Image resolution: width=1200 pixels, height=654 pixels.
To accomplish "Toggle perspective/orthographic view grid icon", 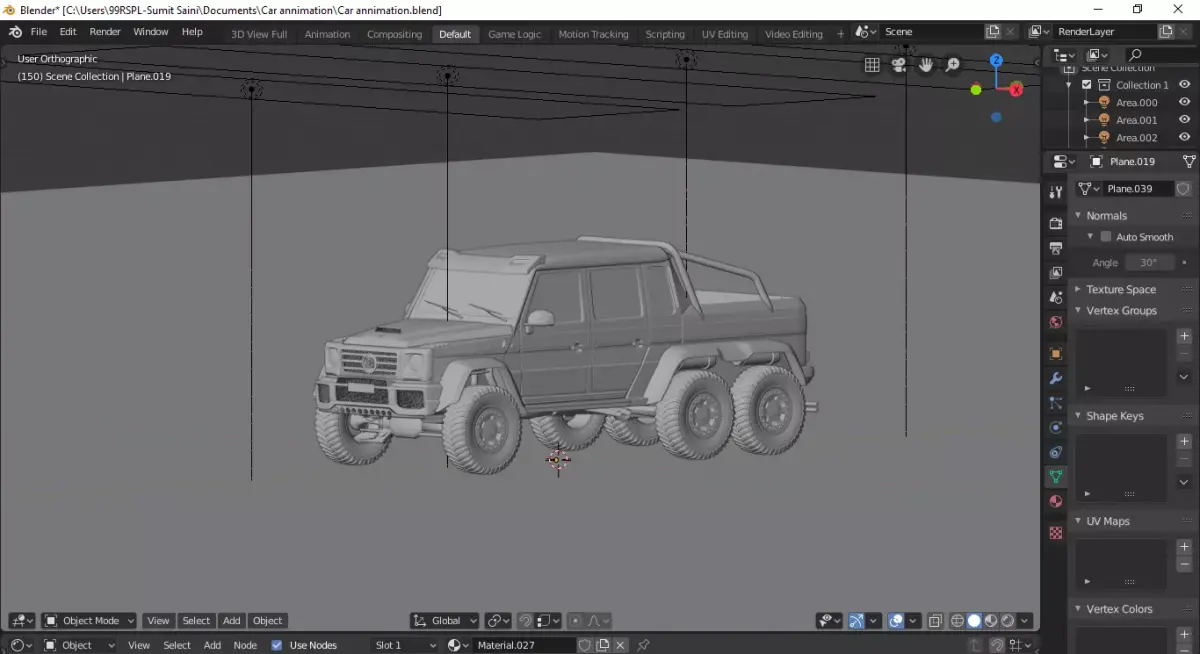I will [872, 65].
